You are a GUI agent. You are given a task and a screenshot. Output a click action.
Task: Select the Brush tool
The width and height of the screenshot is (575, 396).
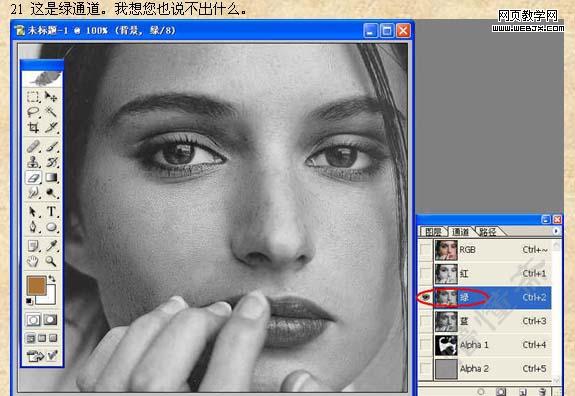click(51, 147)
